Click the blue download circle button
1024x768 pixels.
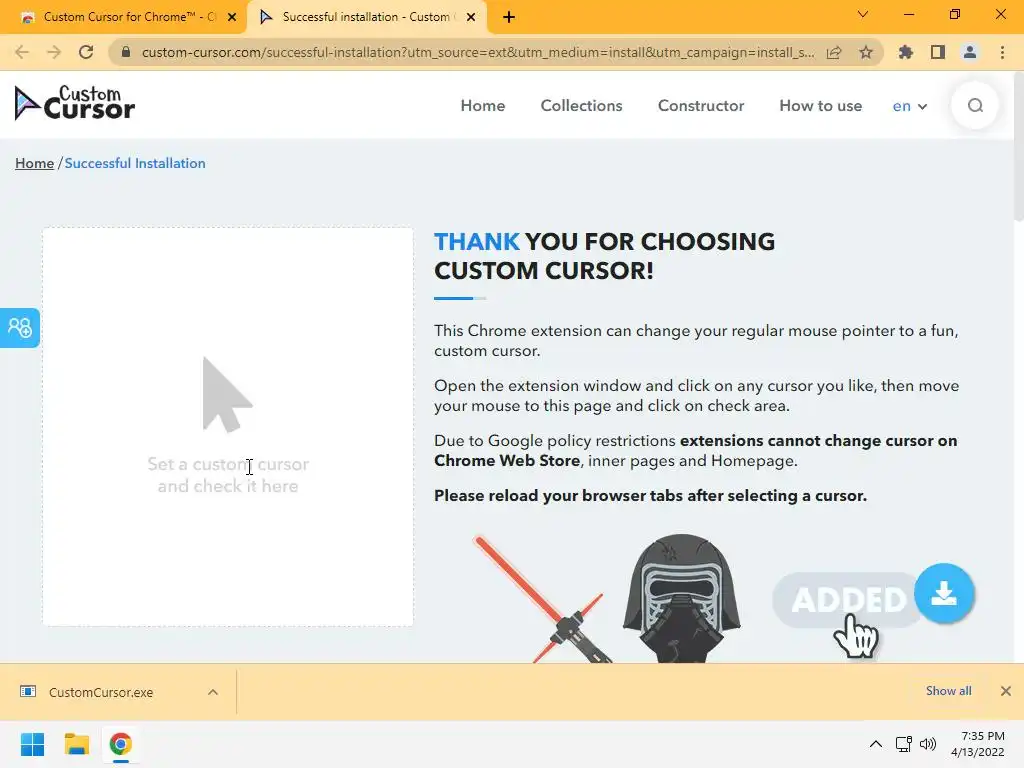(944, 594)
